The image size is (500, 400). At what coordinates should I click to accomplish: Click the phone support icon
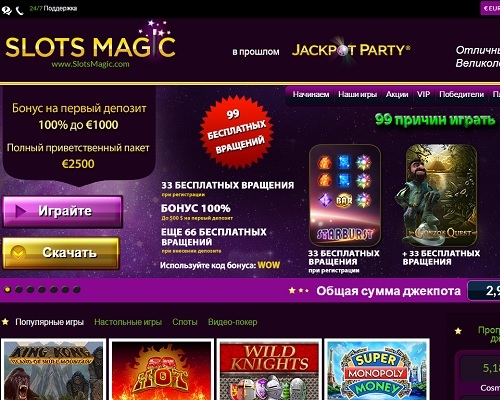click(20, 11)
